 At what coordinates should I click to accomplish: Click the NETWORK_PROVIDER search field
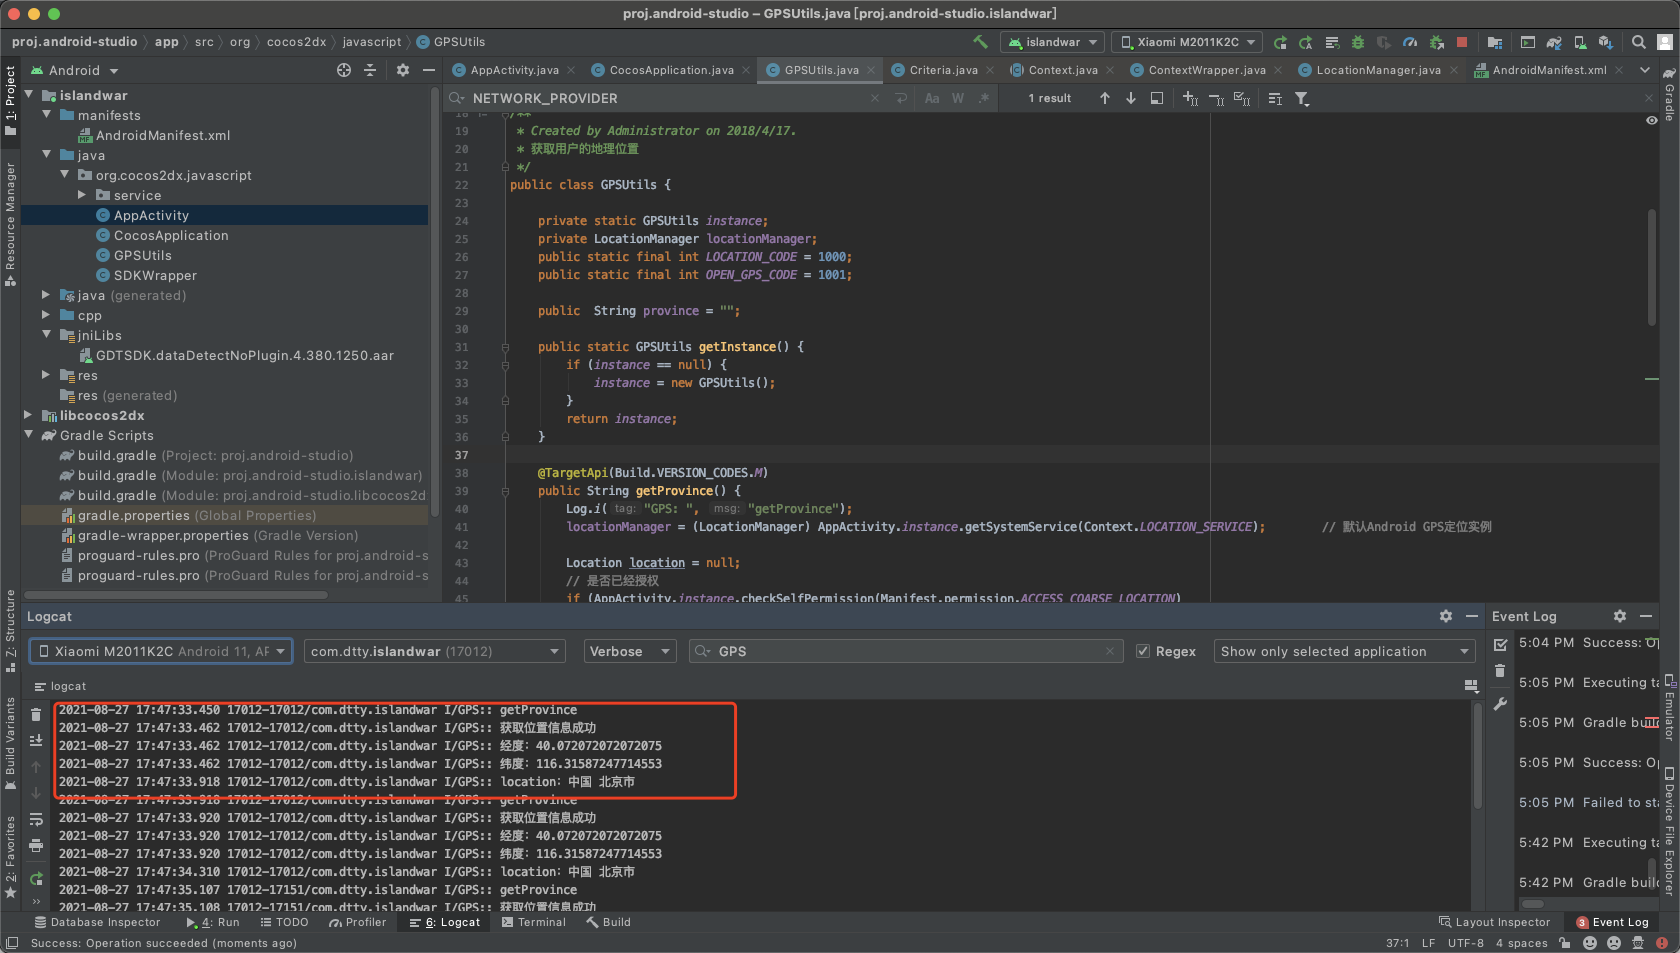click(660, 98)
